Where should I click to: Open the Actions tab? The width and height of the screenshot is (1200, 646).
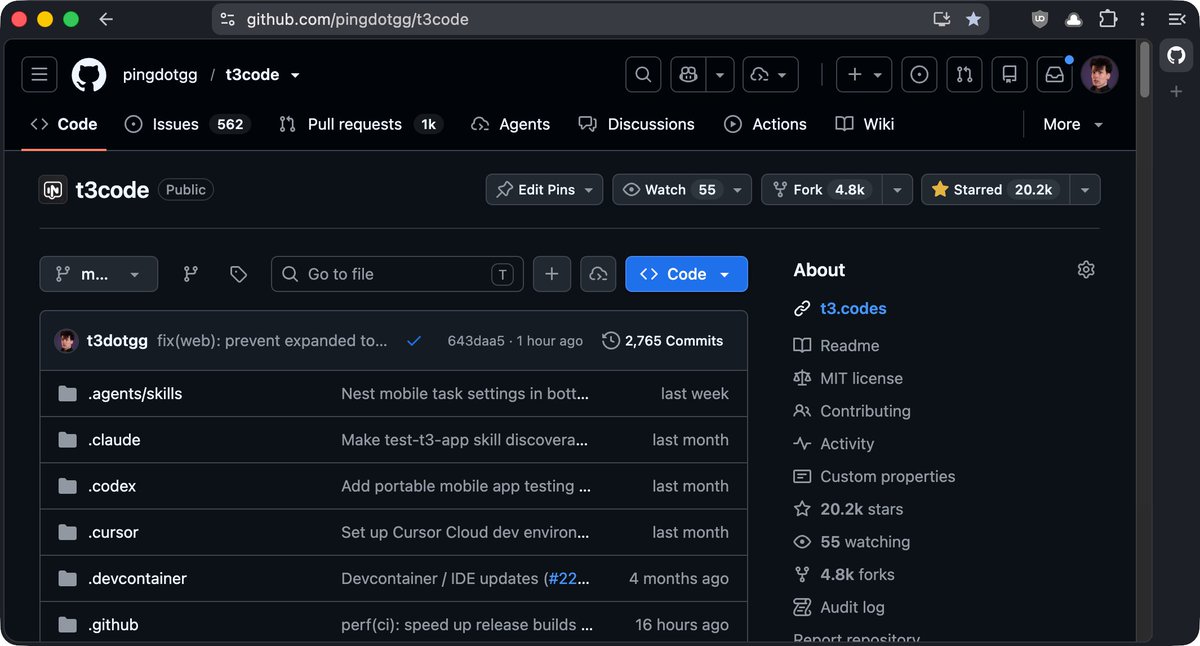tap(765, 124)
